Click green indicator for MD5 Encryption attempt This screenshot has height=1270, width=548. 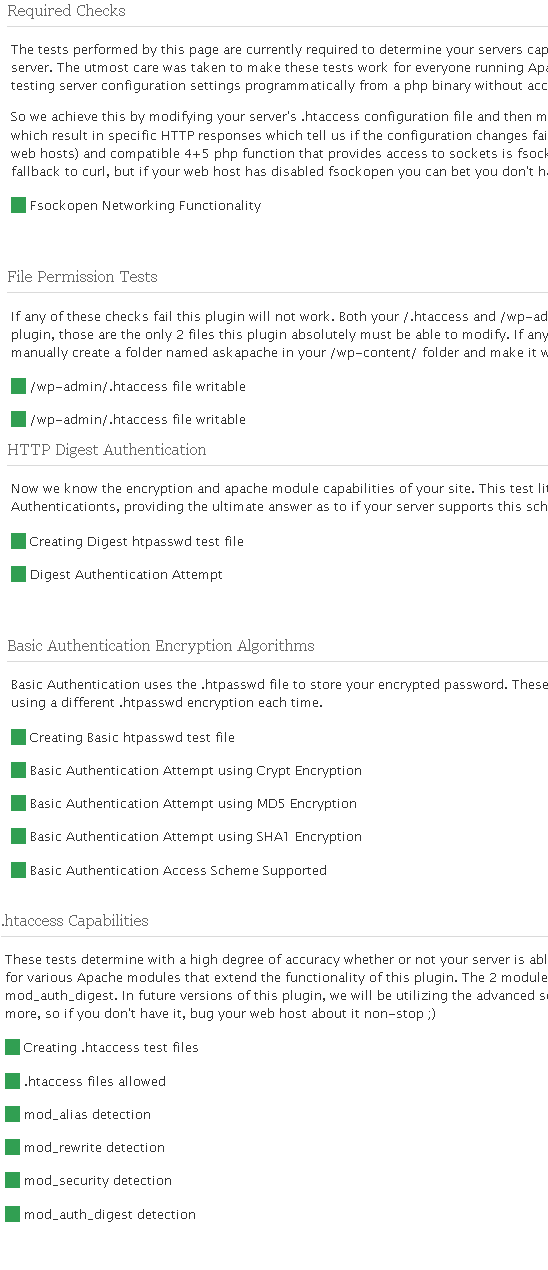click(x=18, y=803)
